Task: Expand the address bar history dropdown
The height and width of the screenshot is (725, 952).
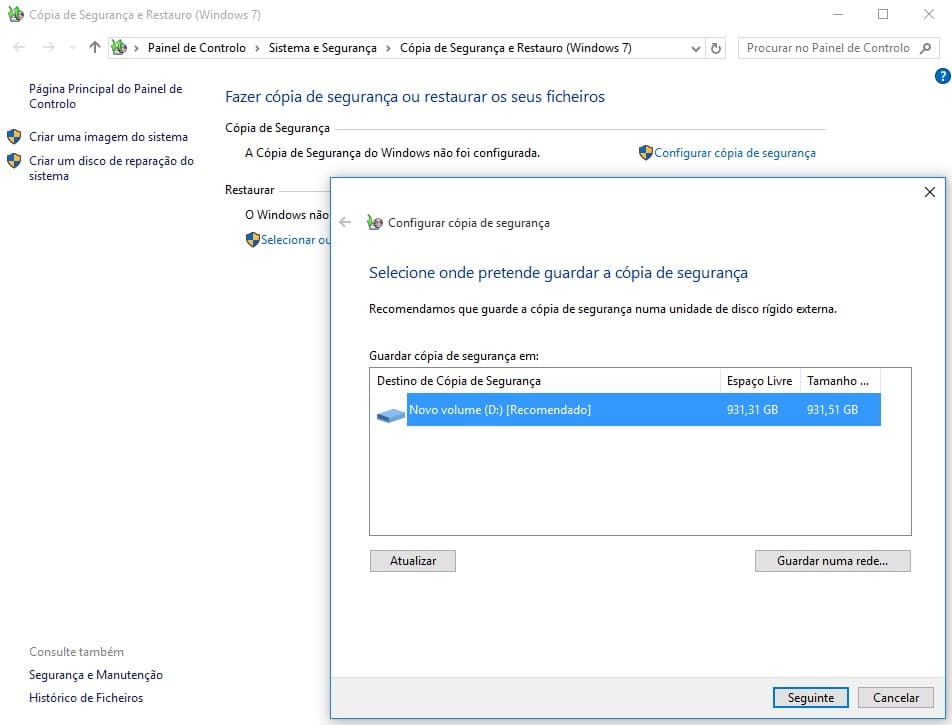Action: coord(696,49)
